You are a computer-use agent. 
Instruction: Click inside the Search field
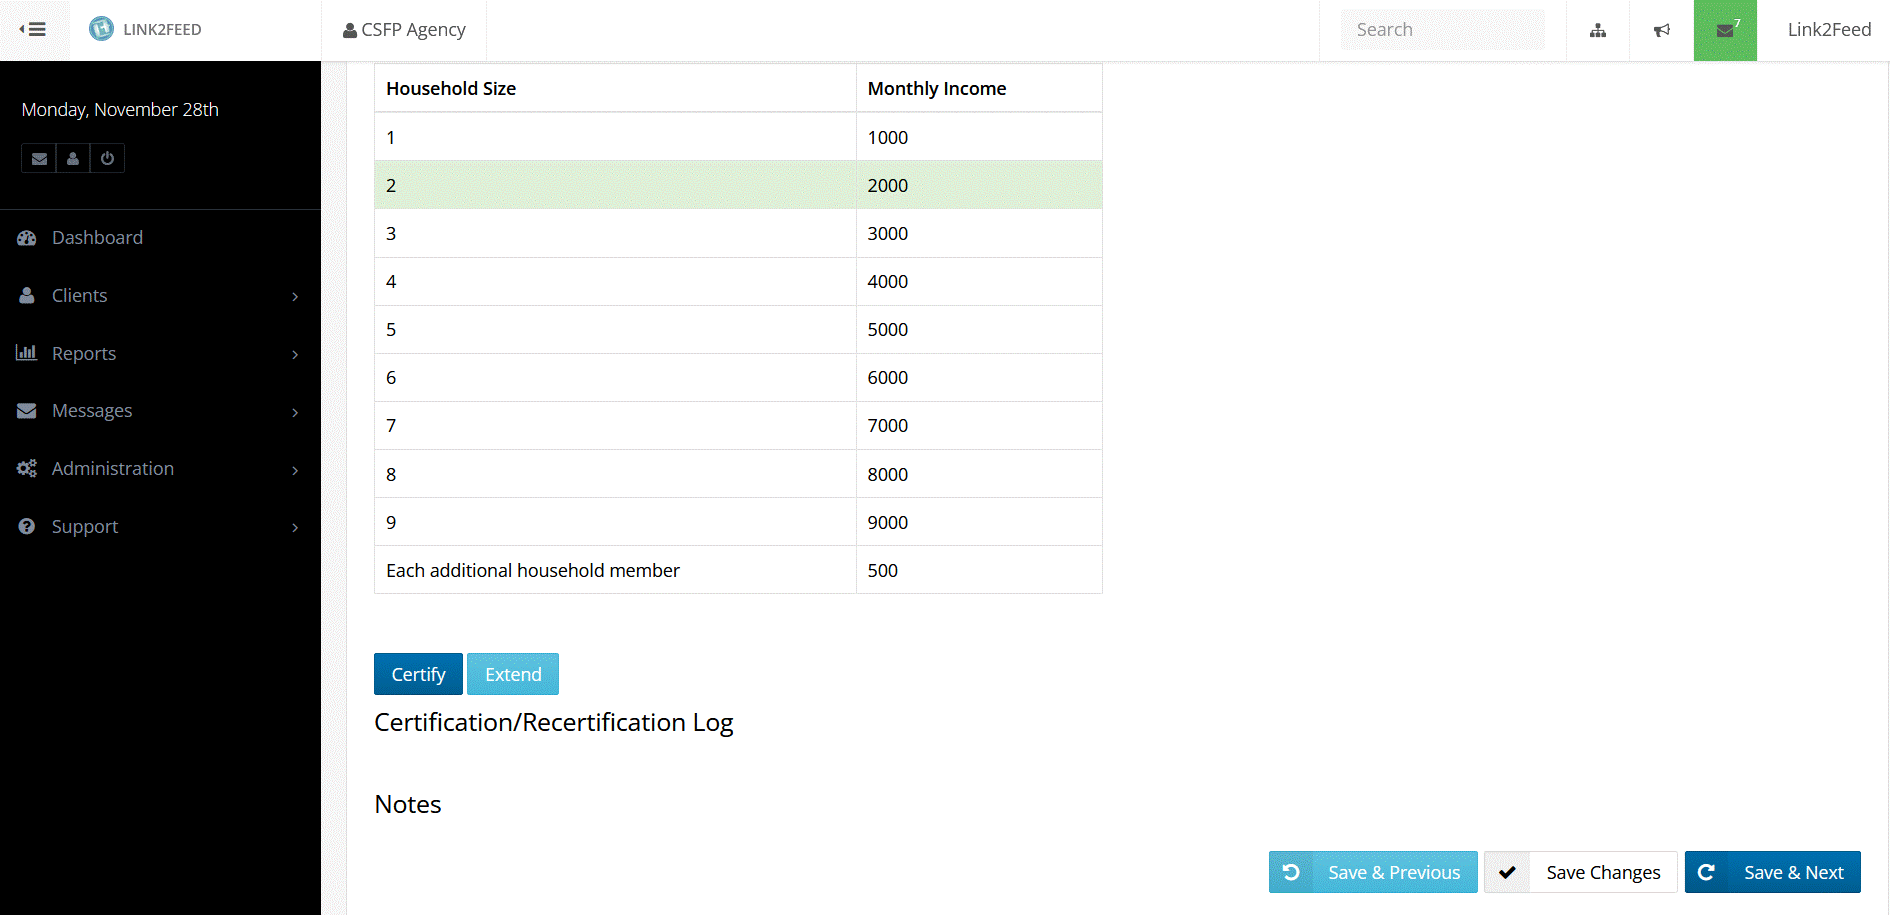tap(1441, 29)
